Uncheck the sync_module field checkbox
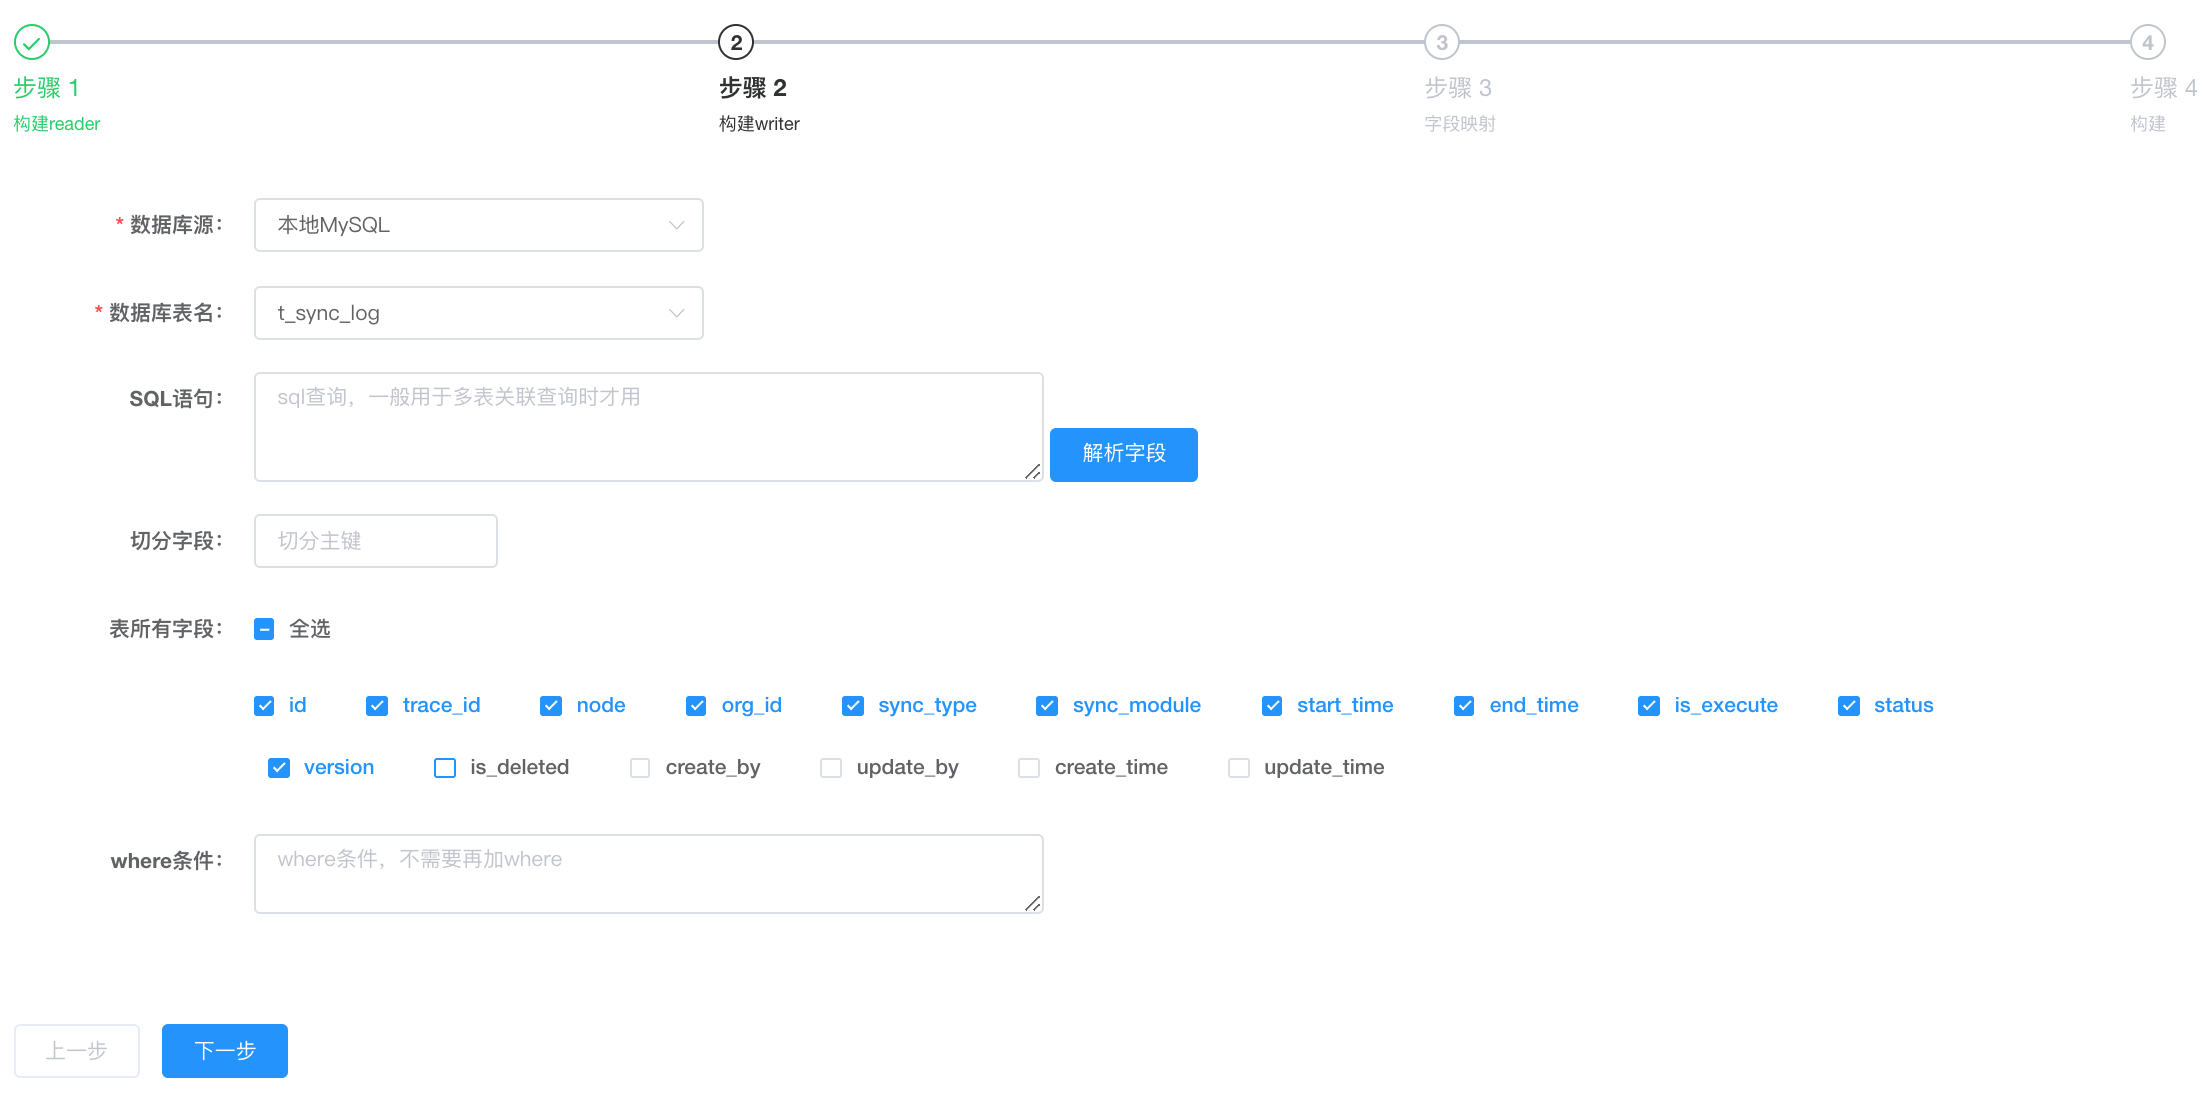Screen dimensions: 2206x1110 click(x=1047, y=706)
